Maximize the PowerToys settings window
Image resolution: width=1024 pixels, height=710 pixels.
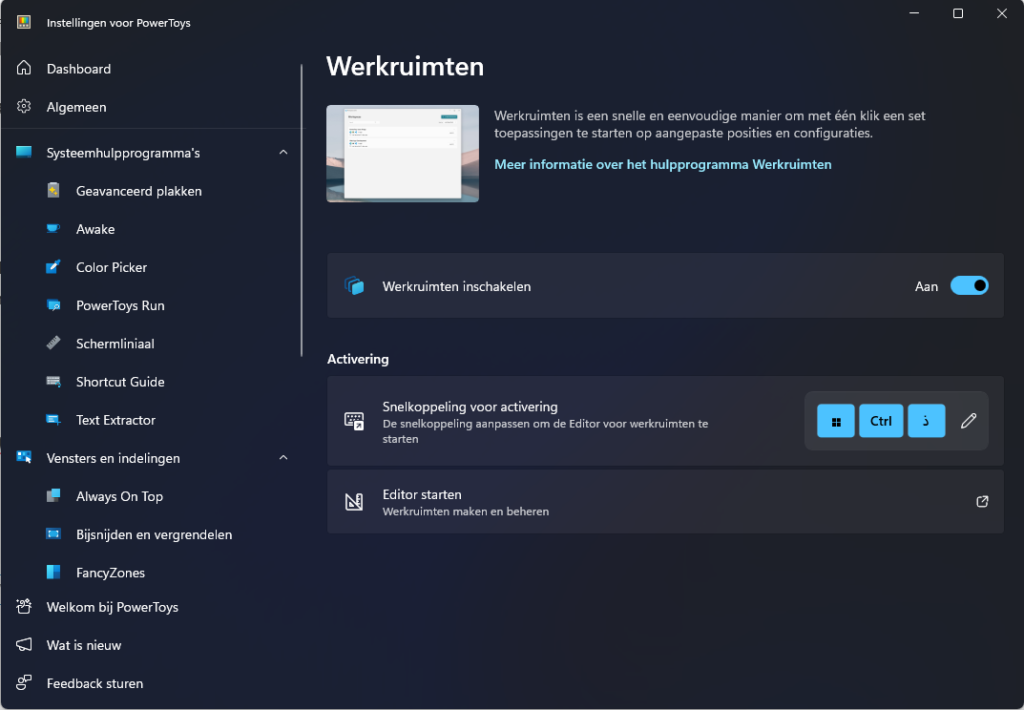pos(958,13)
